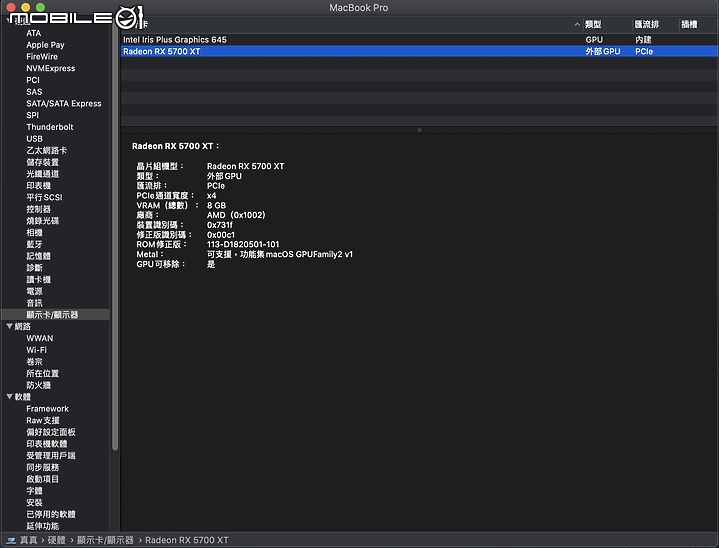
Task: Select PCI in the sidebar
Action: [x=33, y=80]
